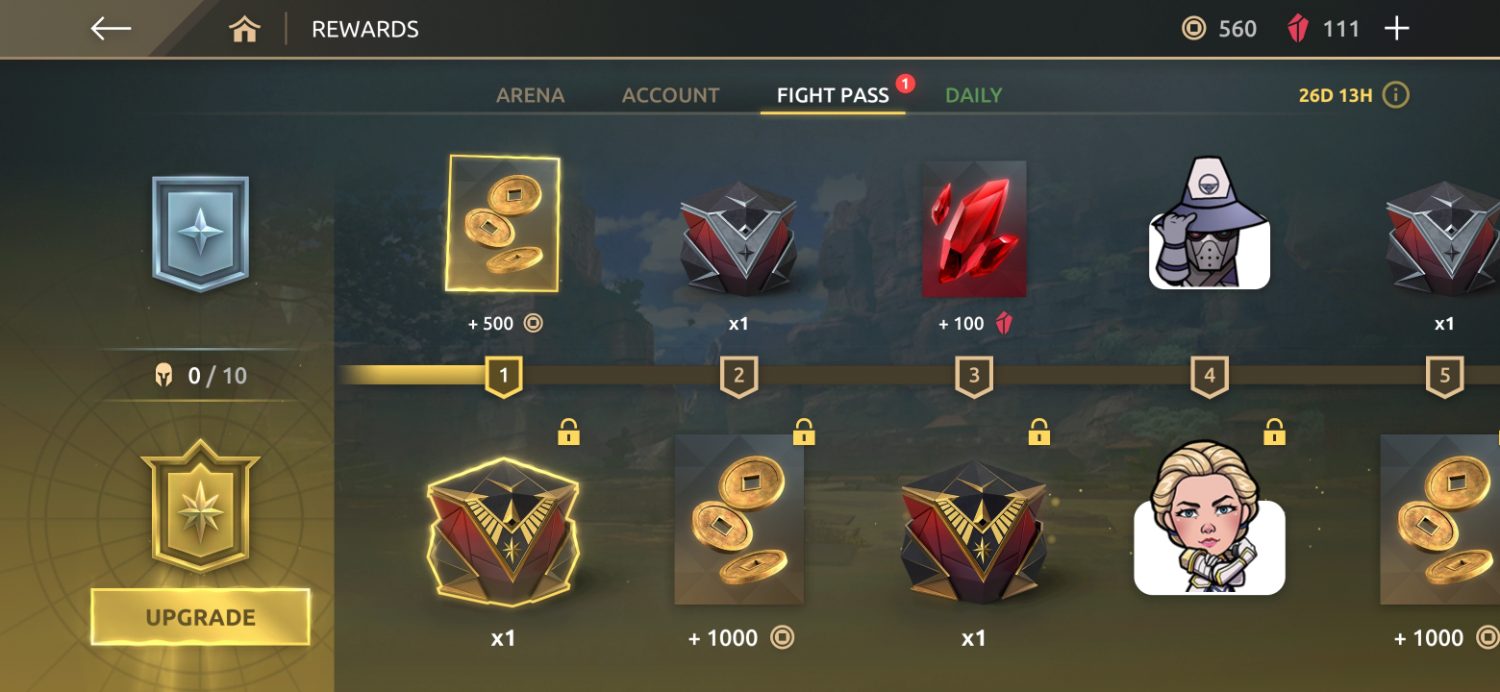Open the season timer info icon
1500x692 pixels.
[1396, 95]
